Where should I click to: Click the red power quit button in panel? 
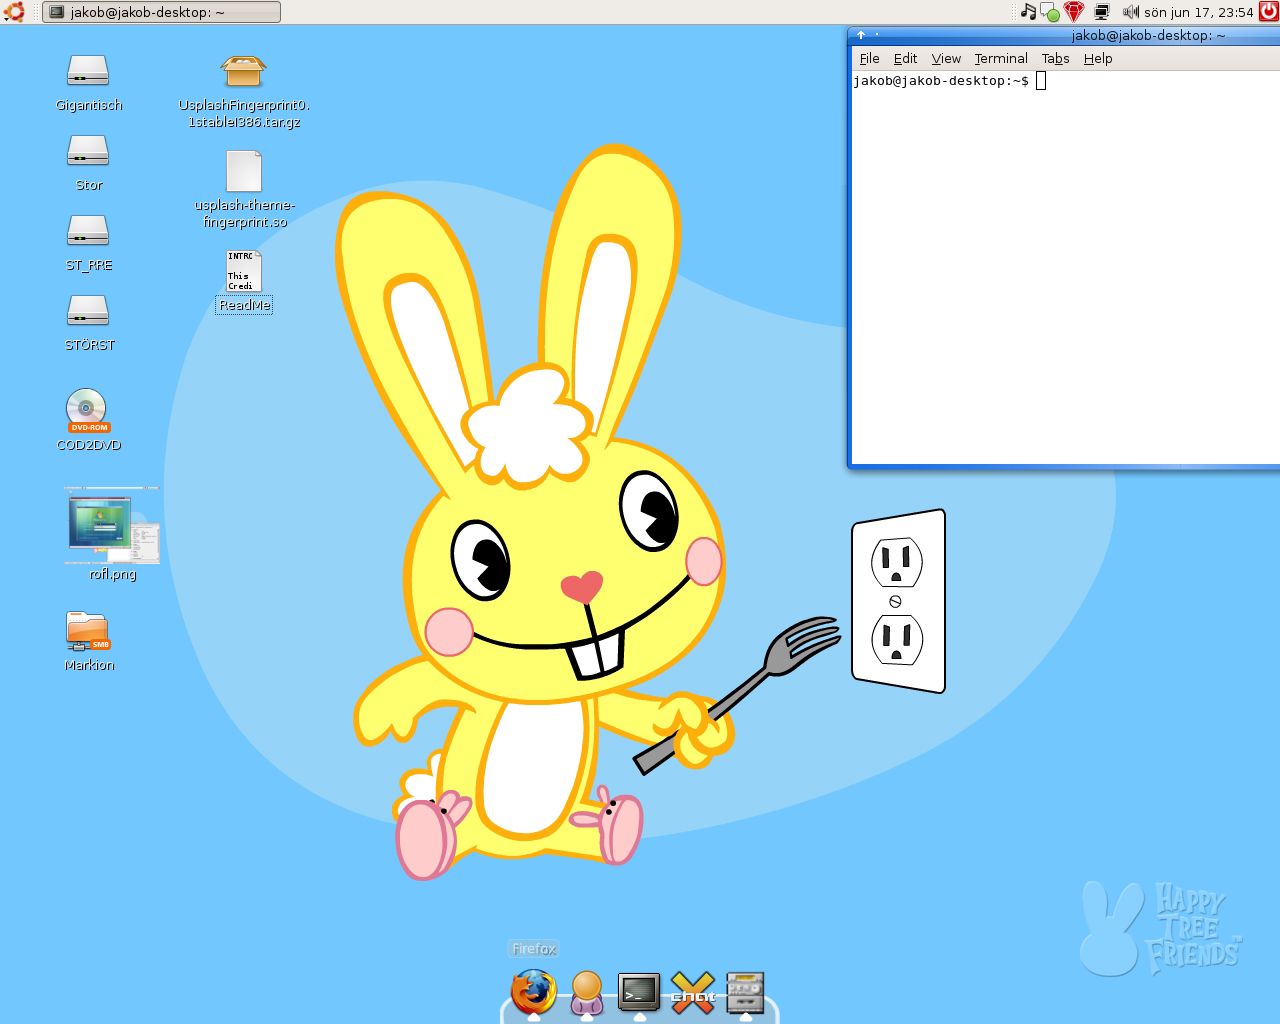pos(1268,12)
